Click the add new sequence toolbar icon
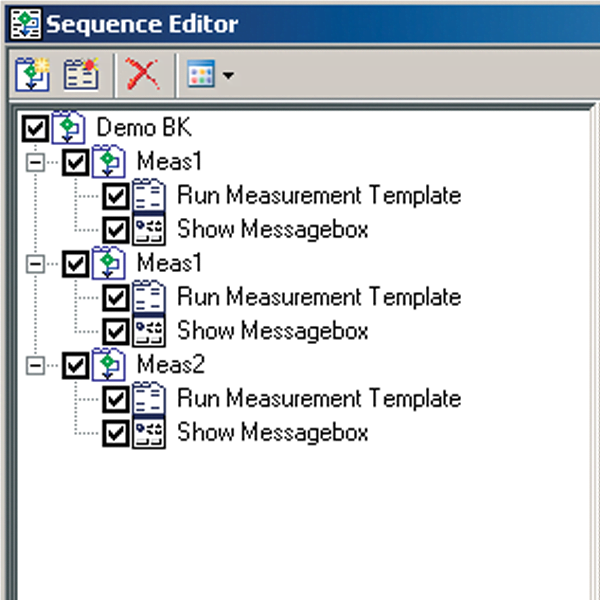The width and height of the screenshot is (600, 600). coord(33,74)
